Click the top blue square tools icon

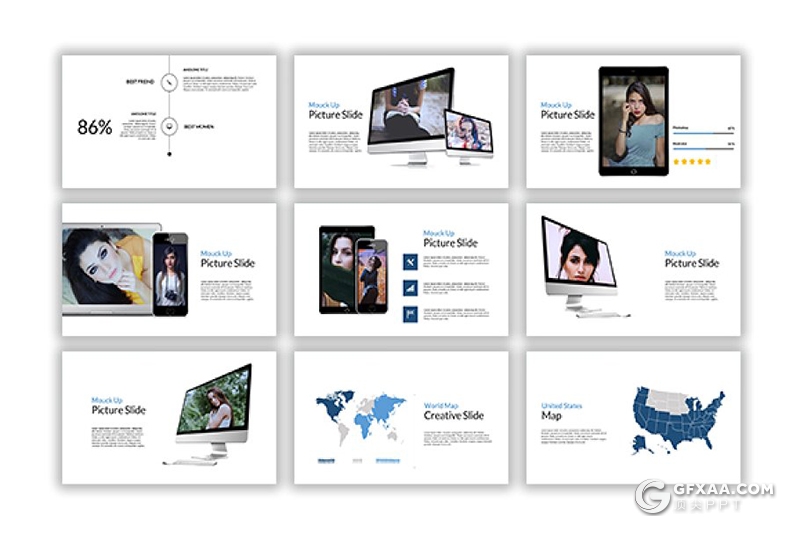pos(410,262)
